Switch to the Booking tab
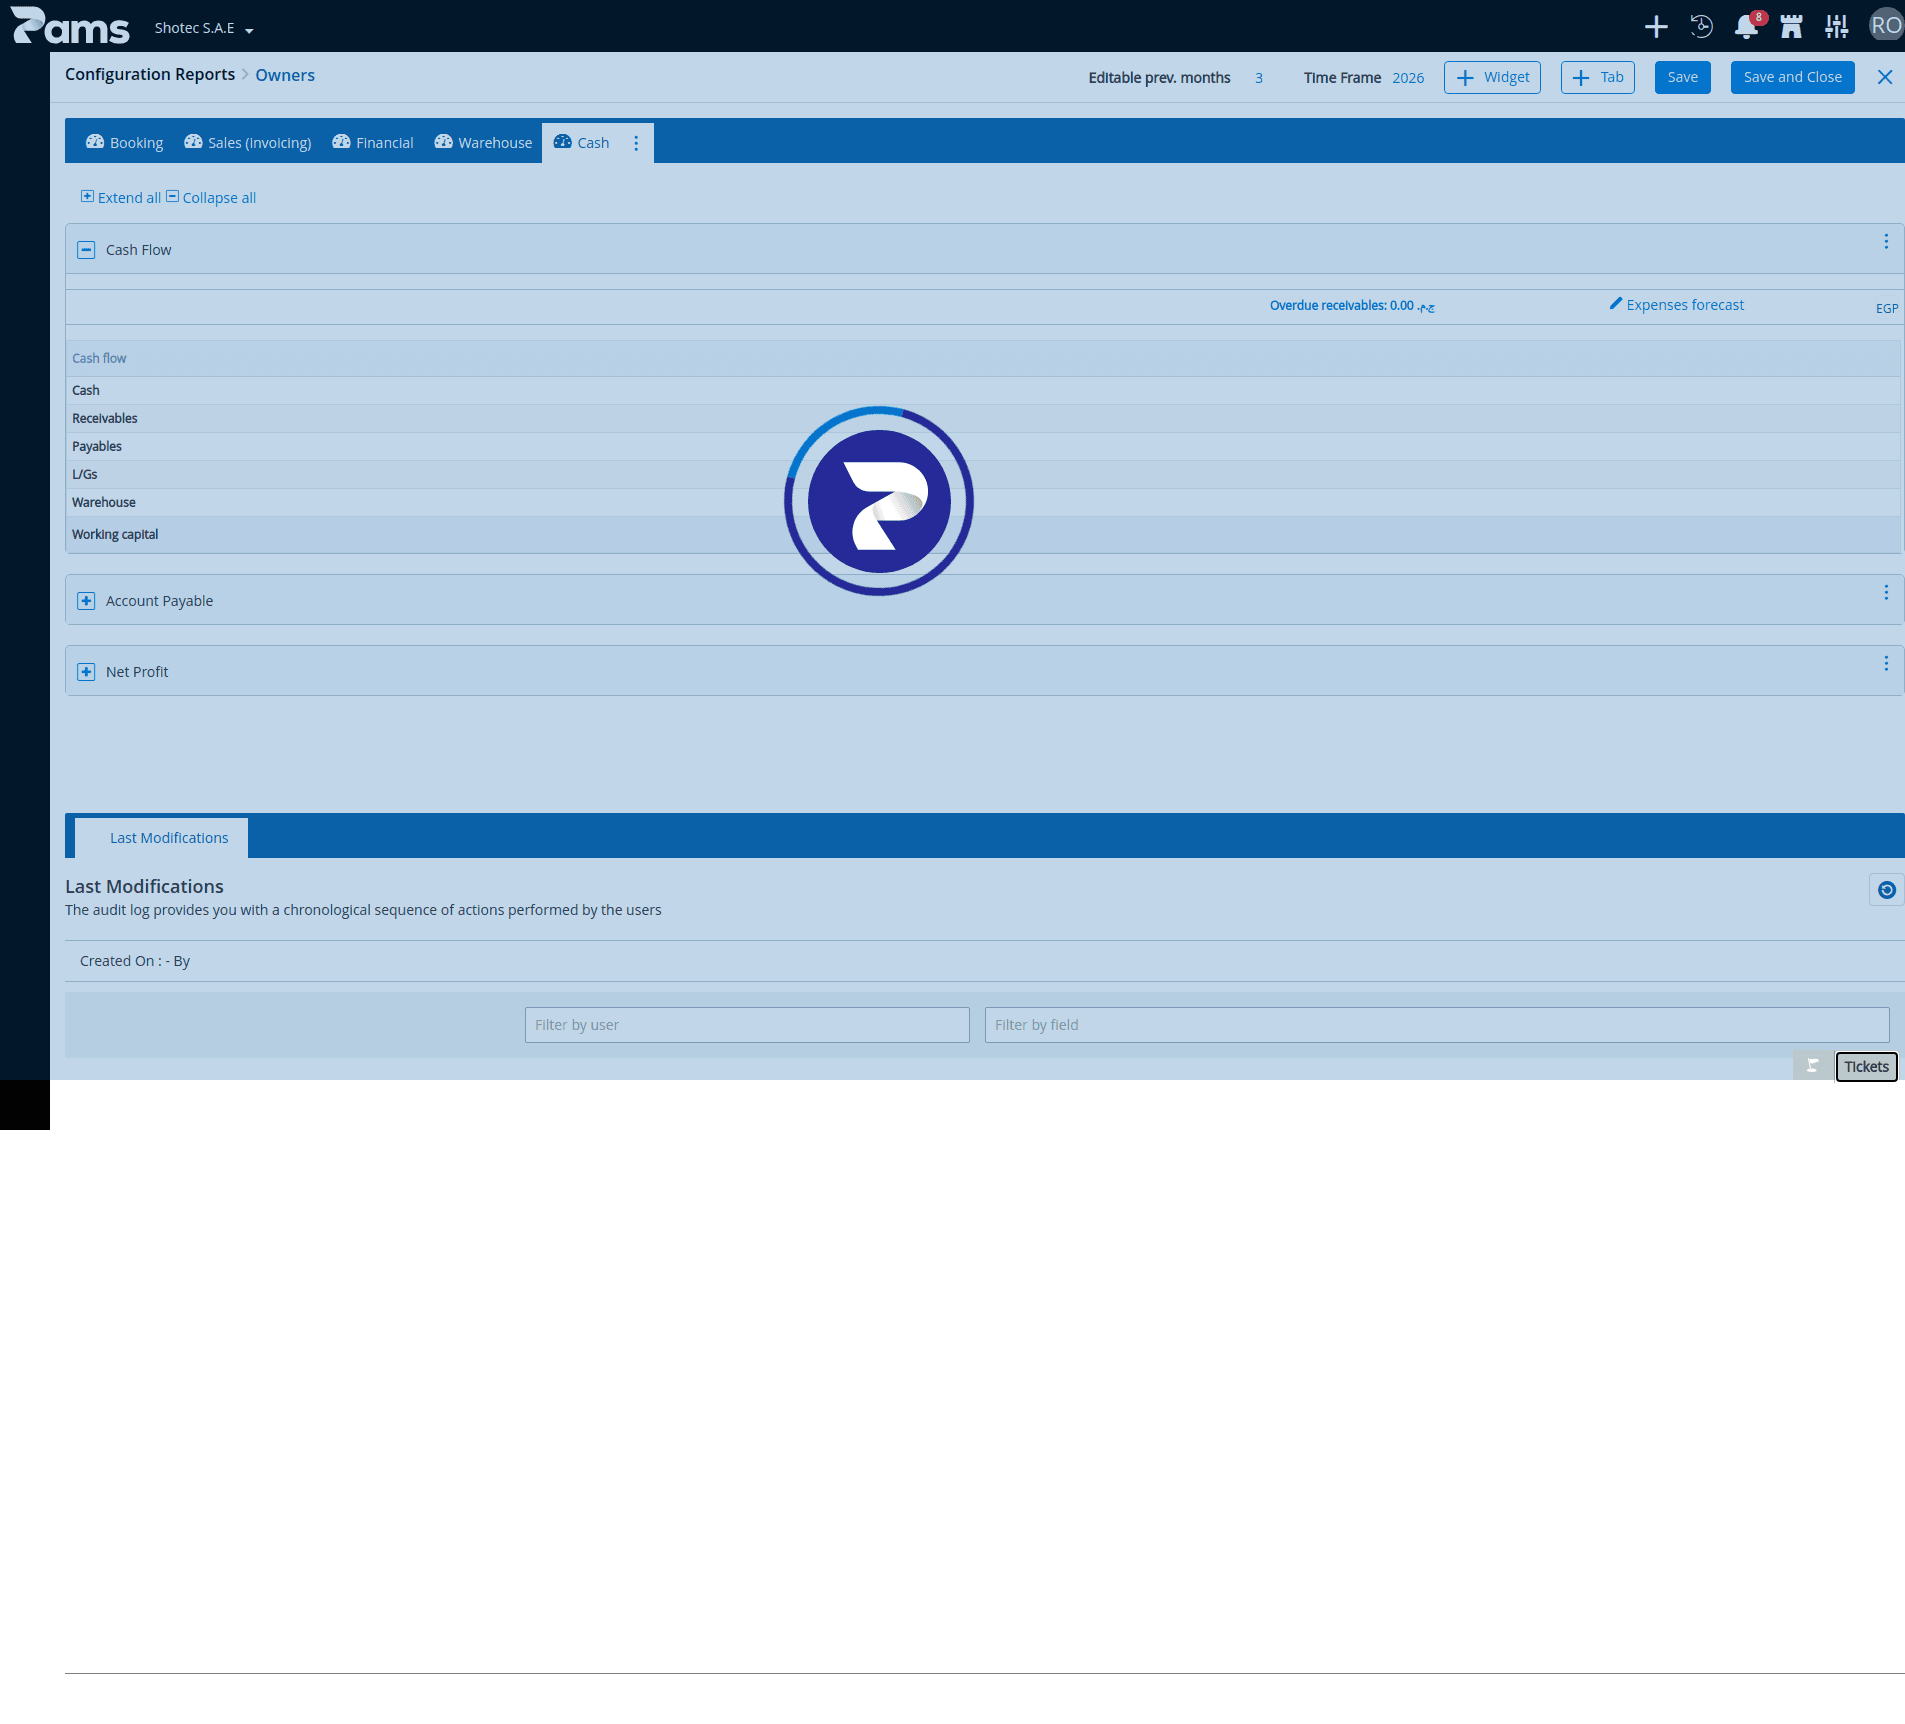 pos(125,143)
